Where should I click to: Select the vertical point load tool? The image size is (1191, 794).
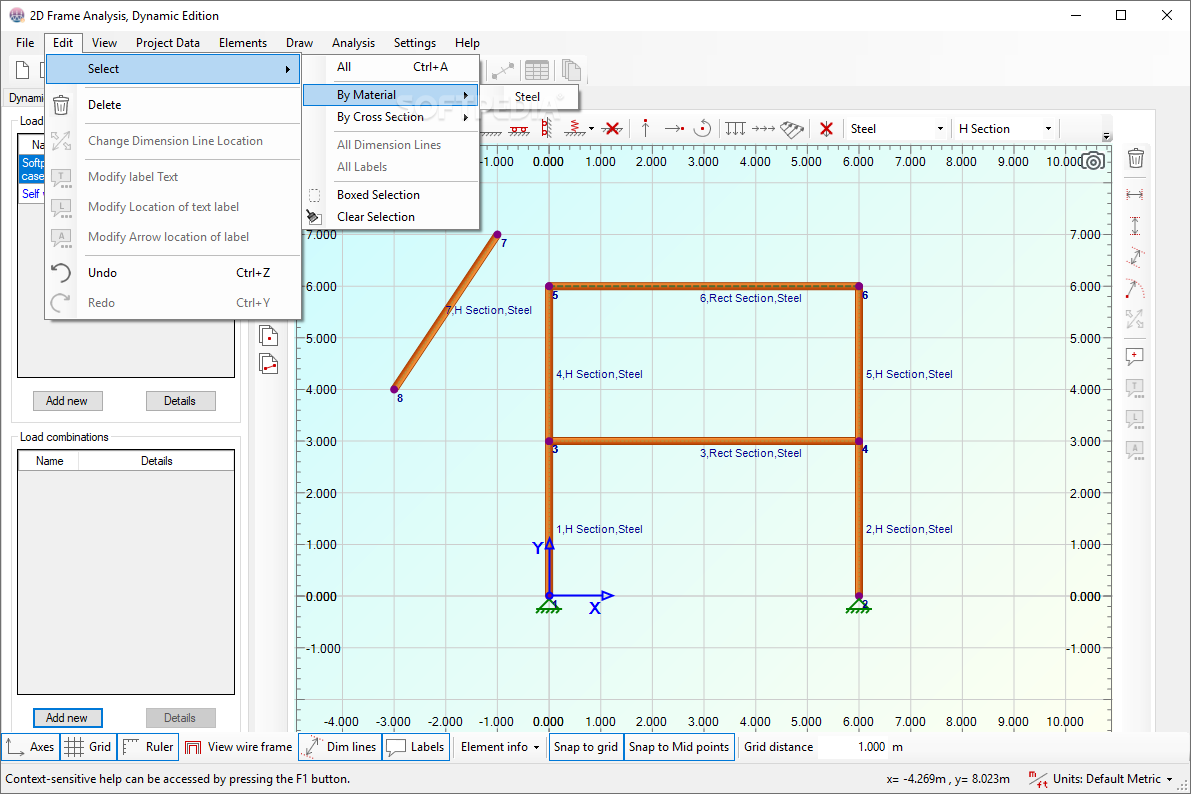tap(645, 128)
